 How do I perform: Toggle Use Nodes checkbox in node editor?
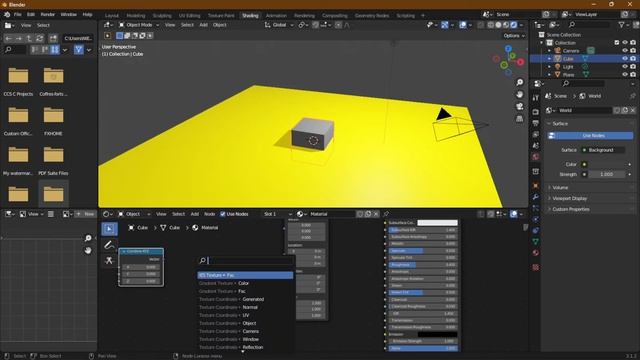pos(223,214)
